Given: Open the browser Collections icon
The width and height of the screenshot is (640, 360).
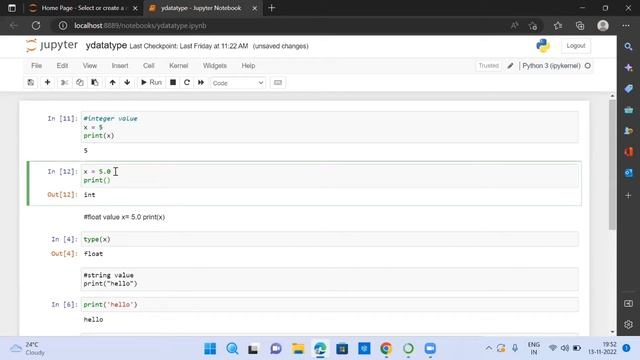Looking at the screenshot, I should 580,26.
